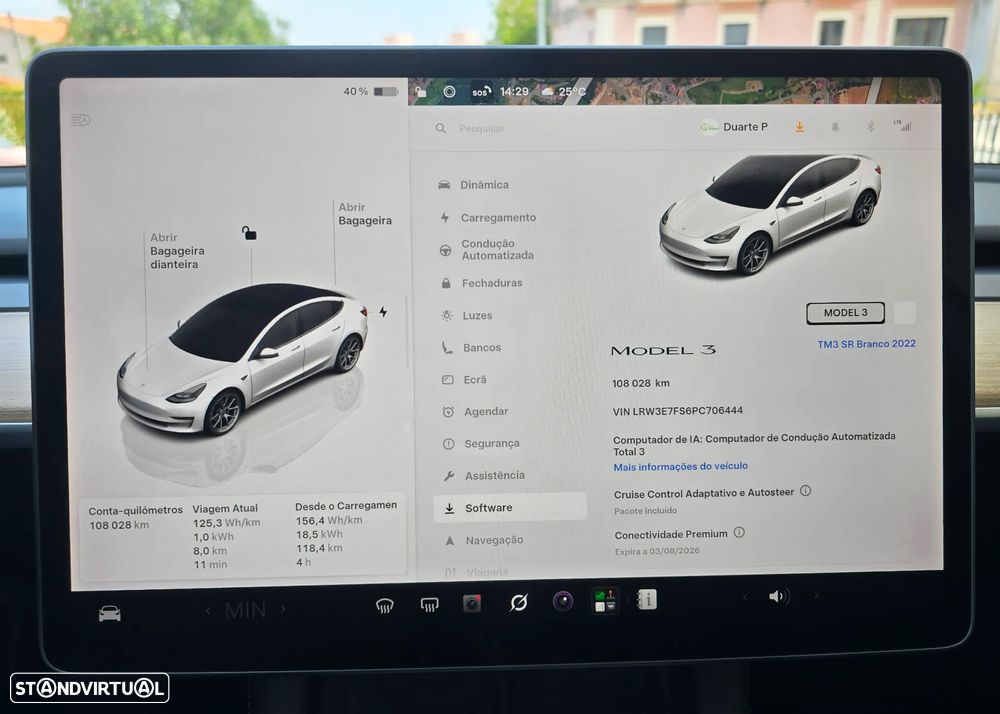
Task: Click Desde o Carregamen trip heading
Action: [x=346, y=506]
